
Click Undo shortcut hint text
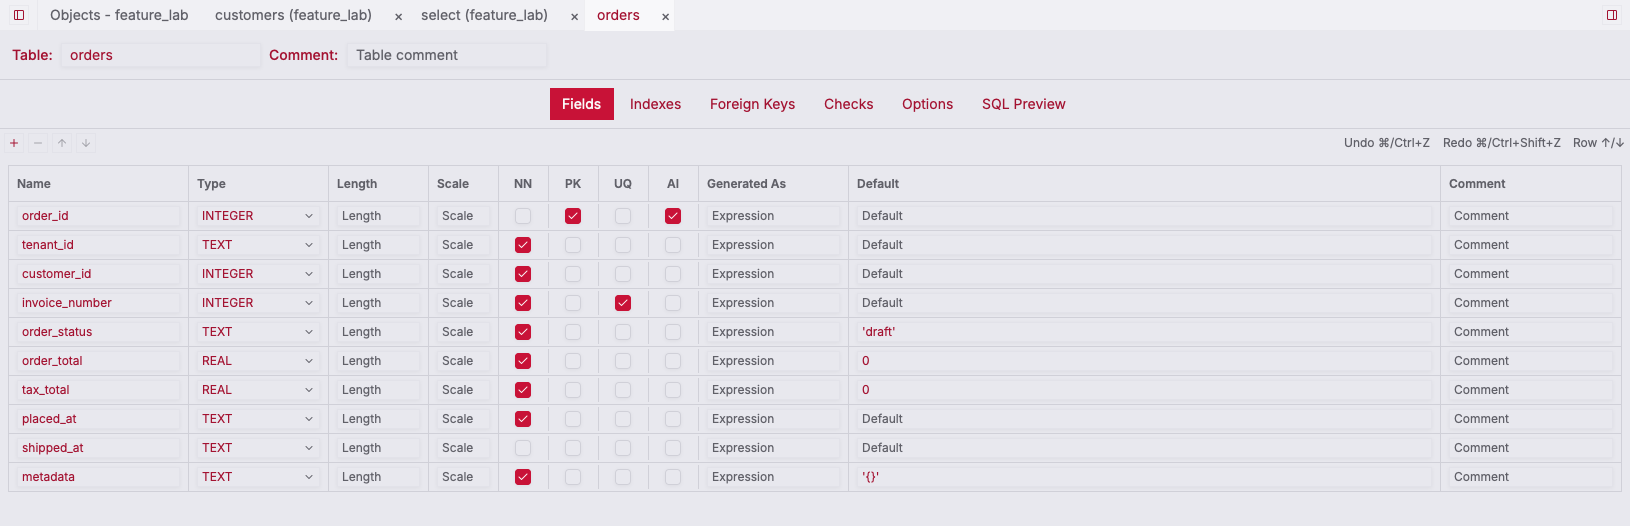click(x=1386, y=143)
